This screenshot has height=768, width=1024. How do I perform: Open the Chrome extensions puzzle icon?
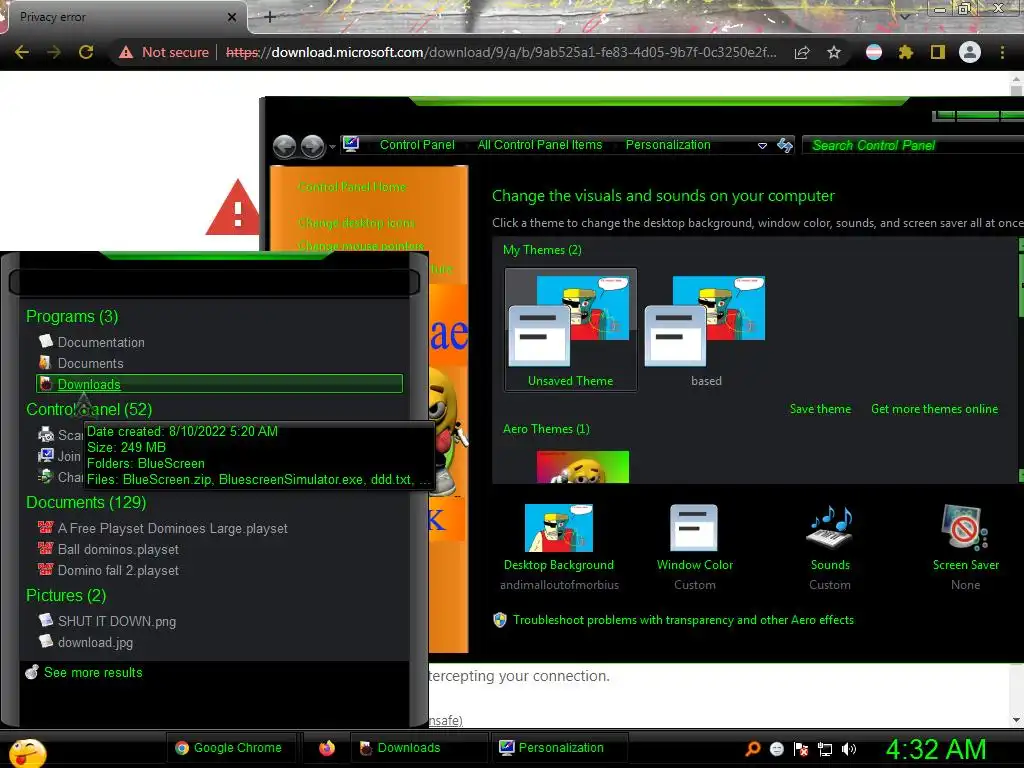905,52
